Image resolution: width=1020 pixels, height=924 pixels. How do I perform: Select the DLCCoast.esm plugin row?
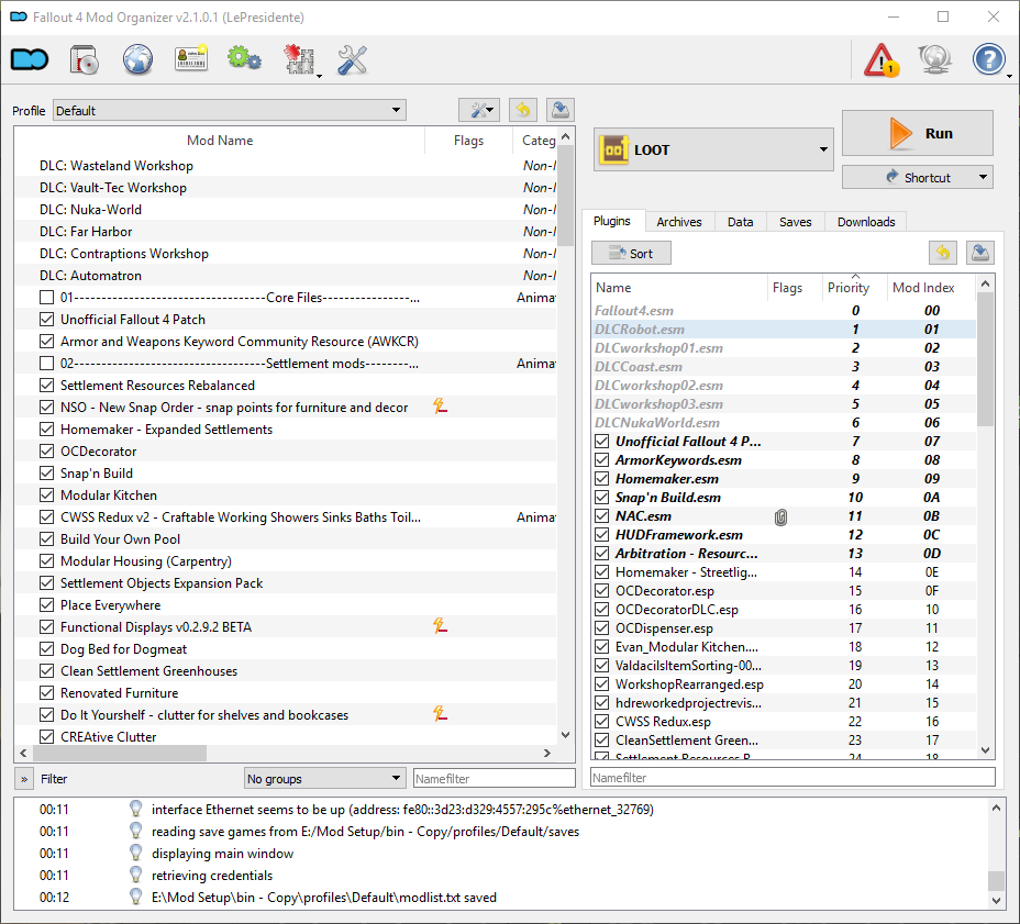(x=783, y=367)
